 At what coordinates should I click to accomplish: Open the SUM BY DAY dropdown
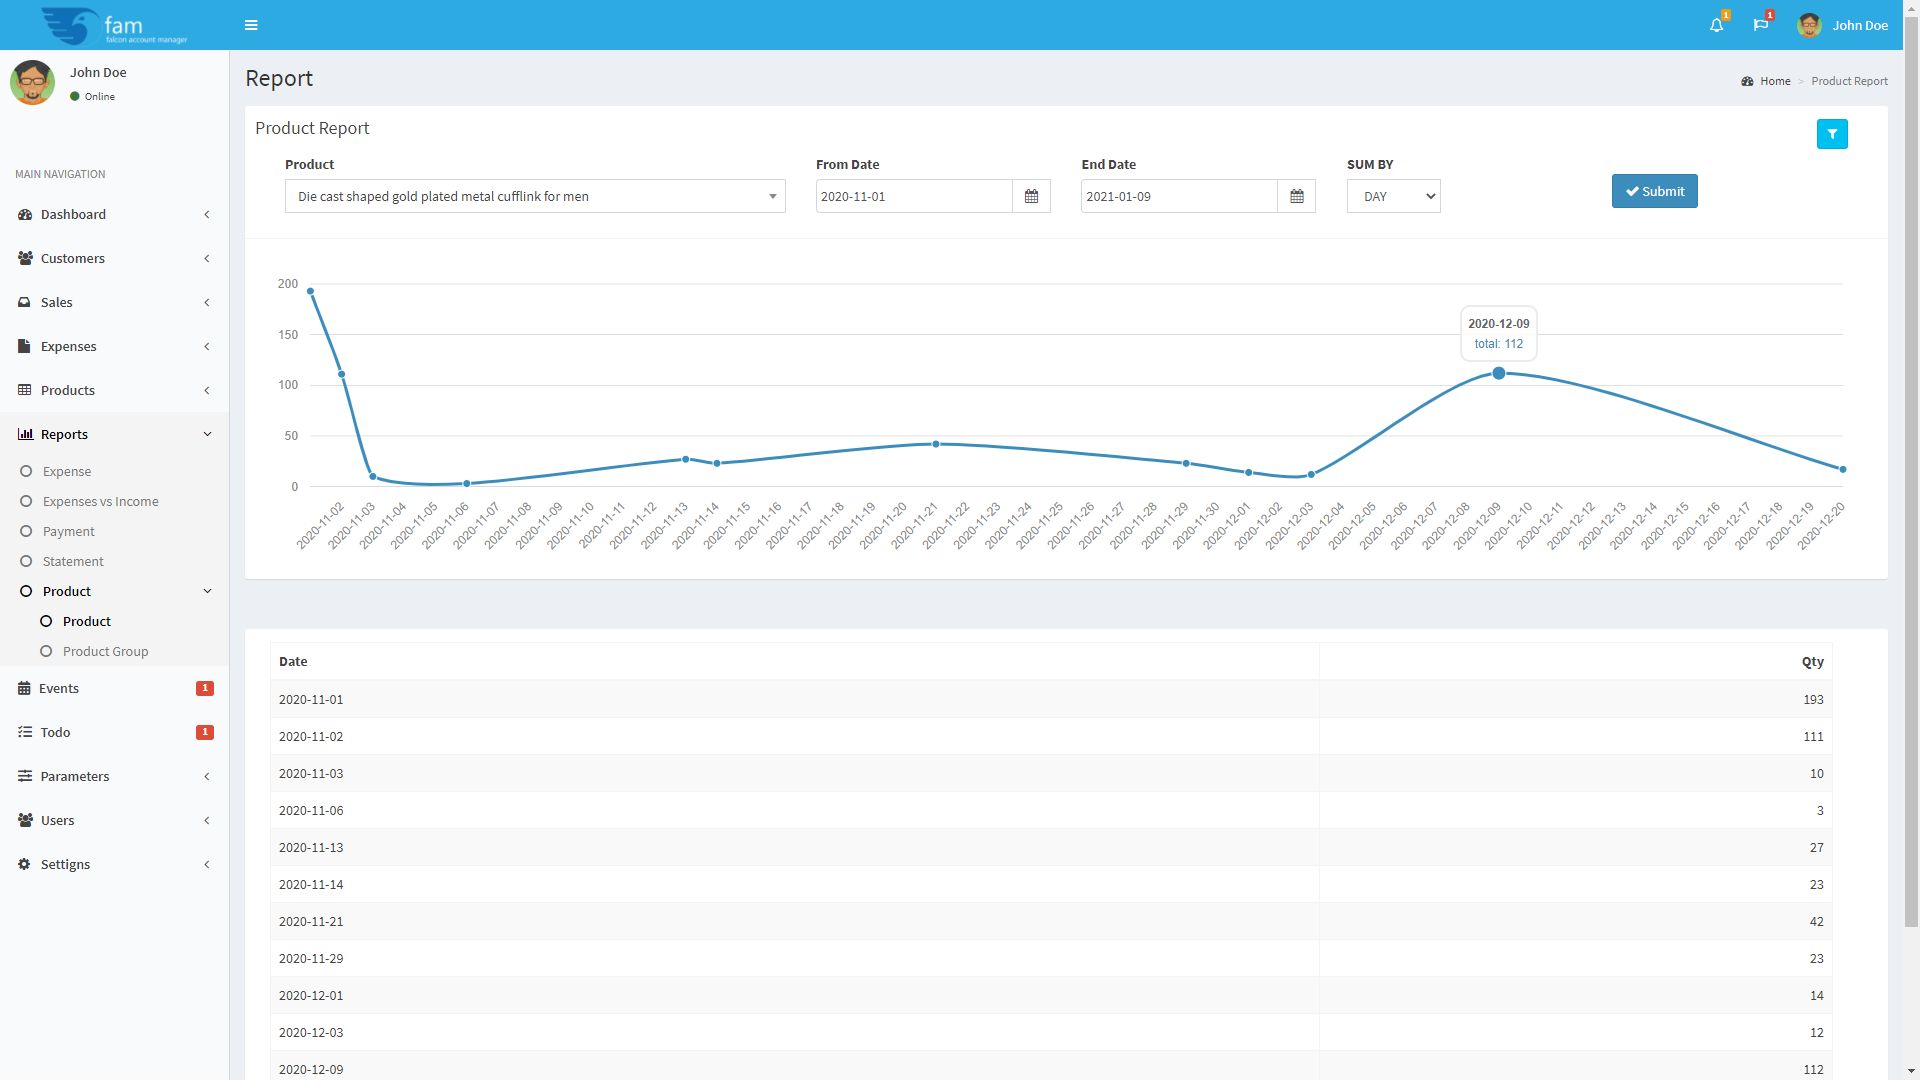1393,197
